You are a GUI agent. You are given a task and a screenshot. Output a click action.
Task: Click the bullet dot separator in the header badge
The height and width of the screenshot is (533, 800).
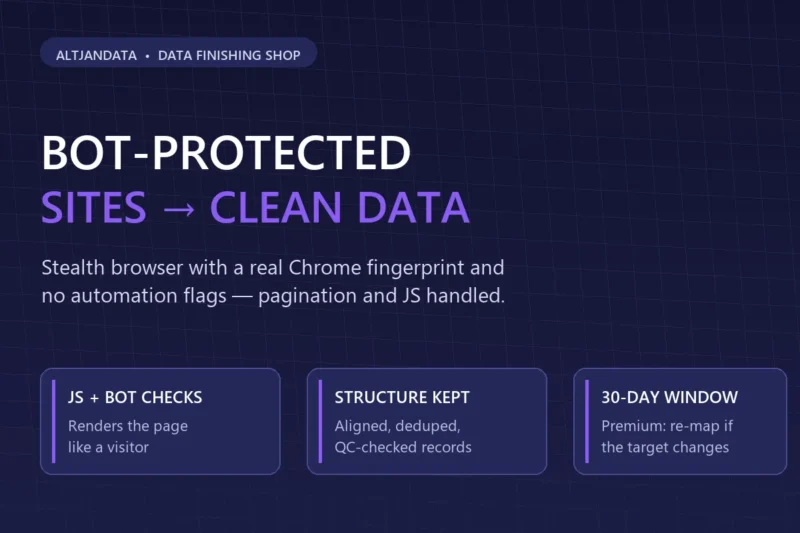(147, 56)
